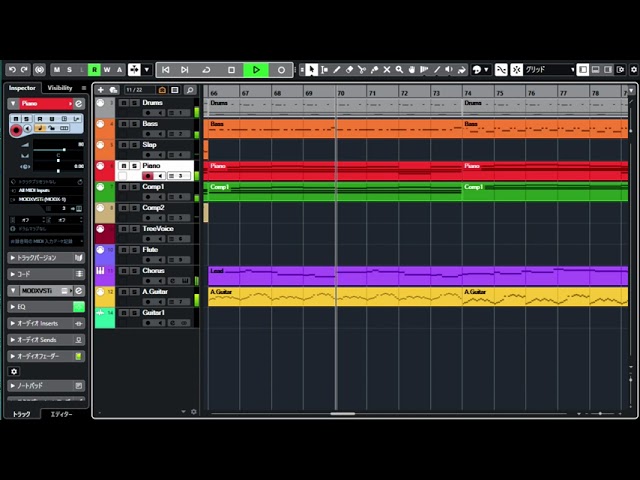Expand the オーディオフェーダー section
The image size is (640, 480).
[x=46, y=356]
